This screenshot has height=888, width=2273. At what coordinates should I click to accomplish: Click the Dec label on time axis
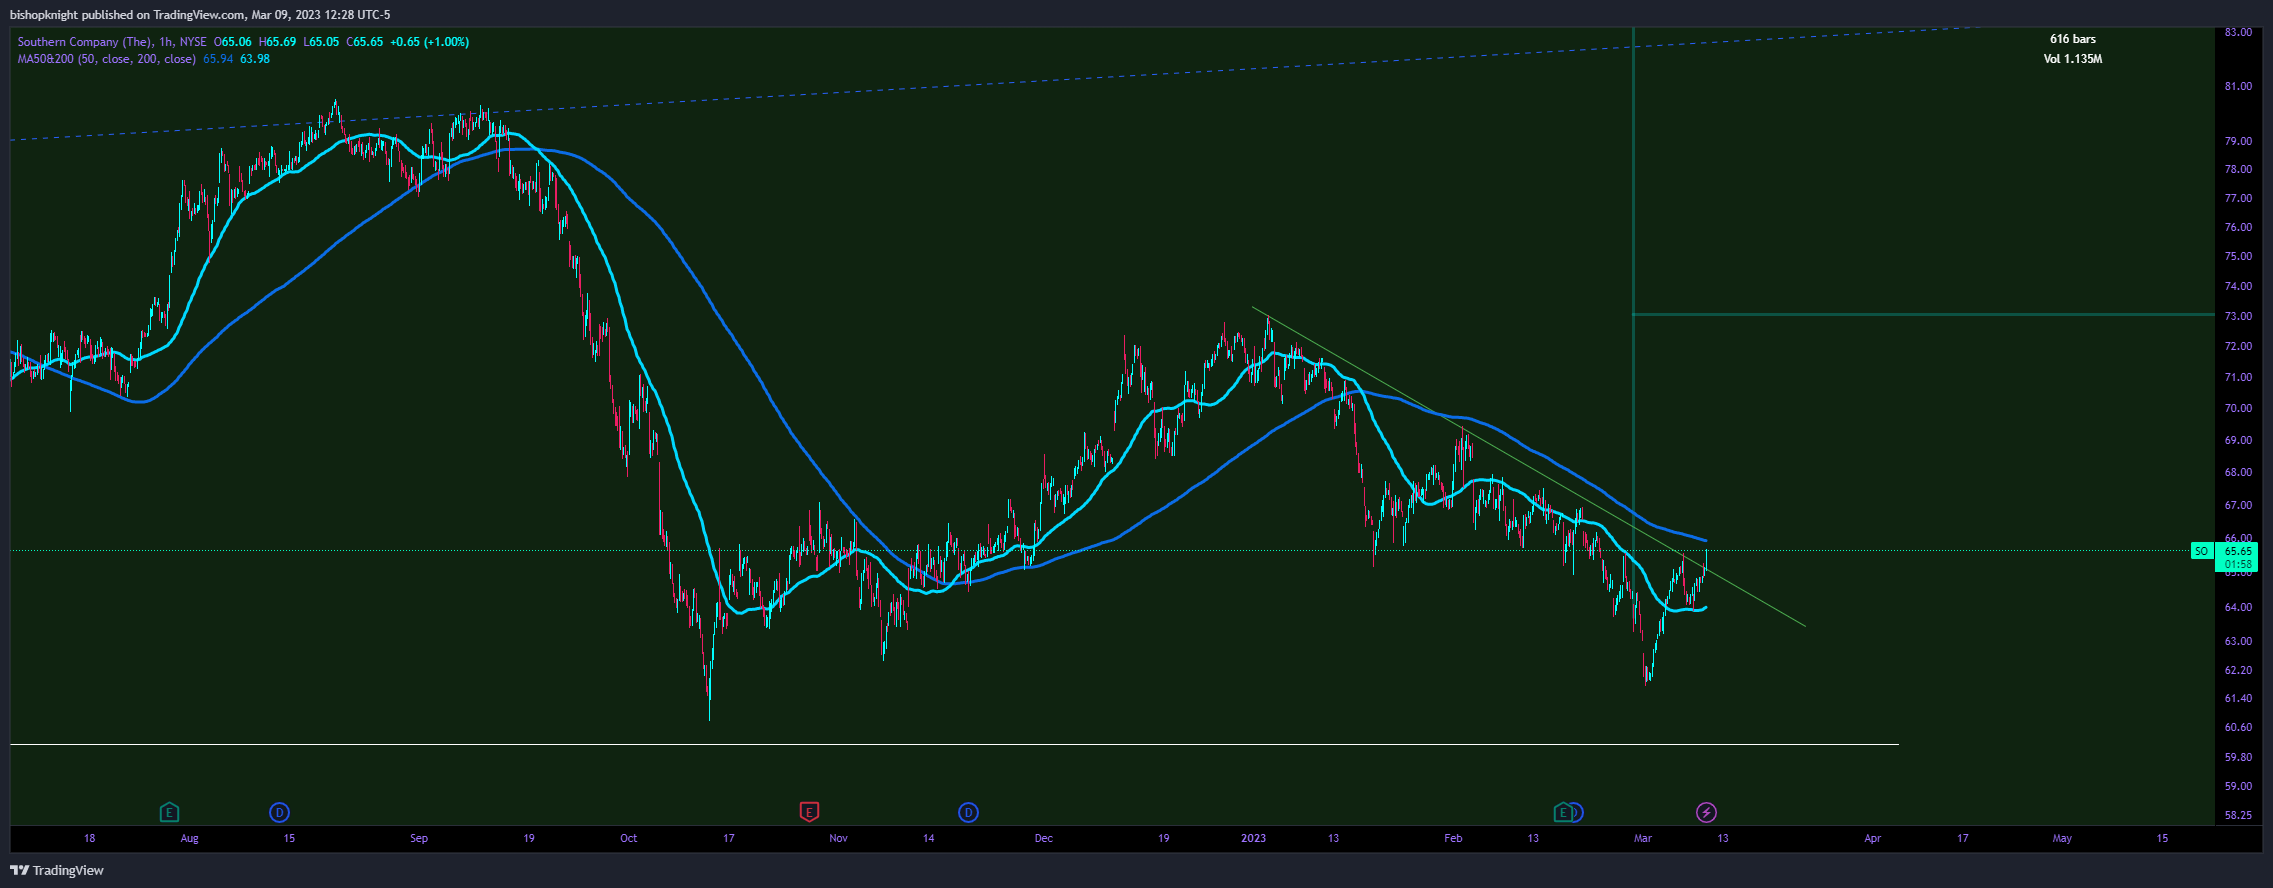click(1043, 838)
